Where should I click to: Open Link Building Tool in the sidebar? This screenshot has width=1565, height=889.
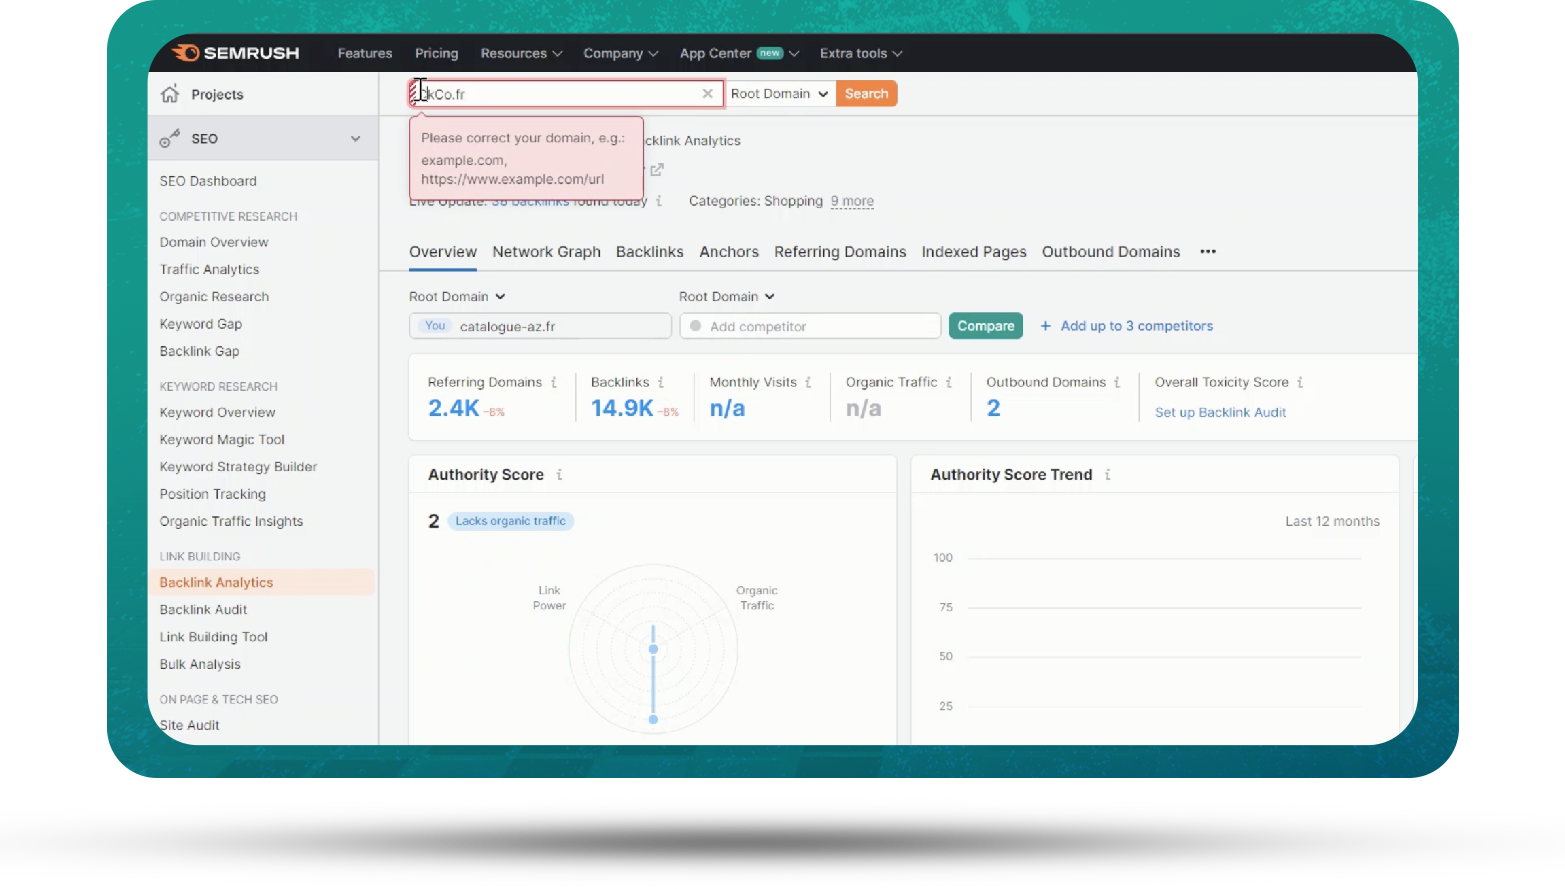point(214,637)
